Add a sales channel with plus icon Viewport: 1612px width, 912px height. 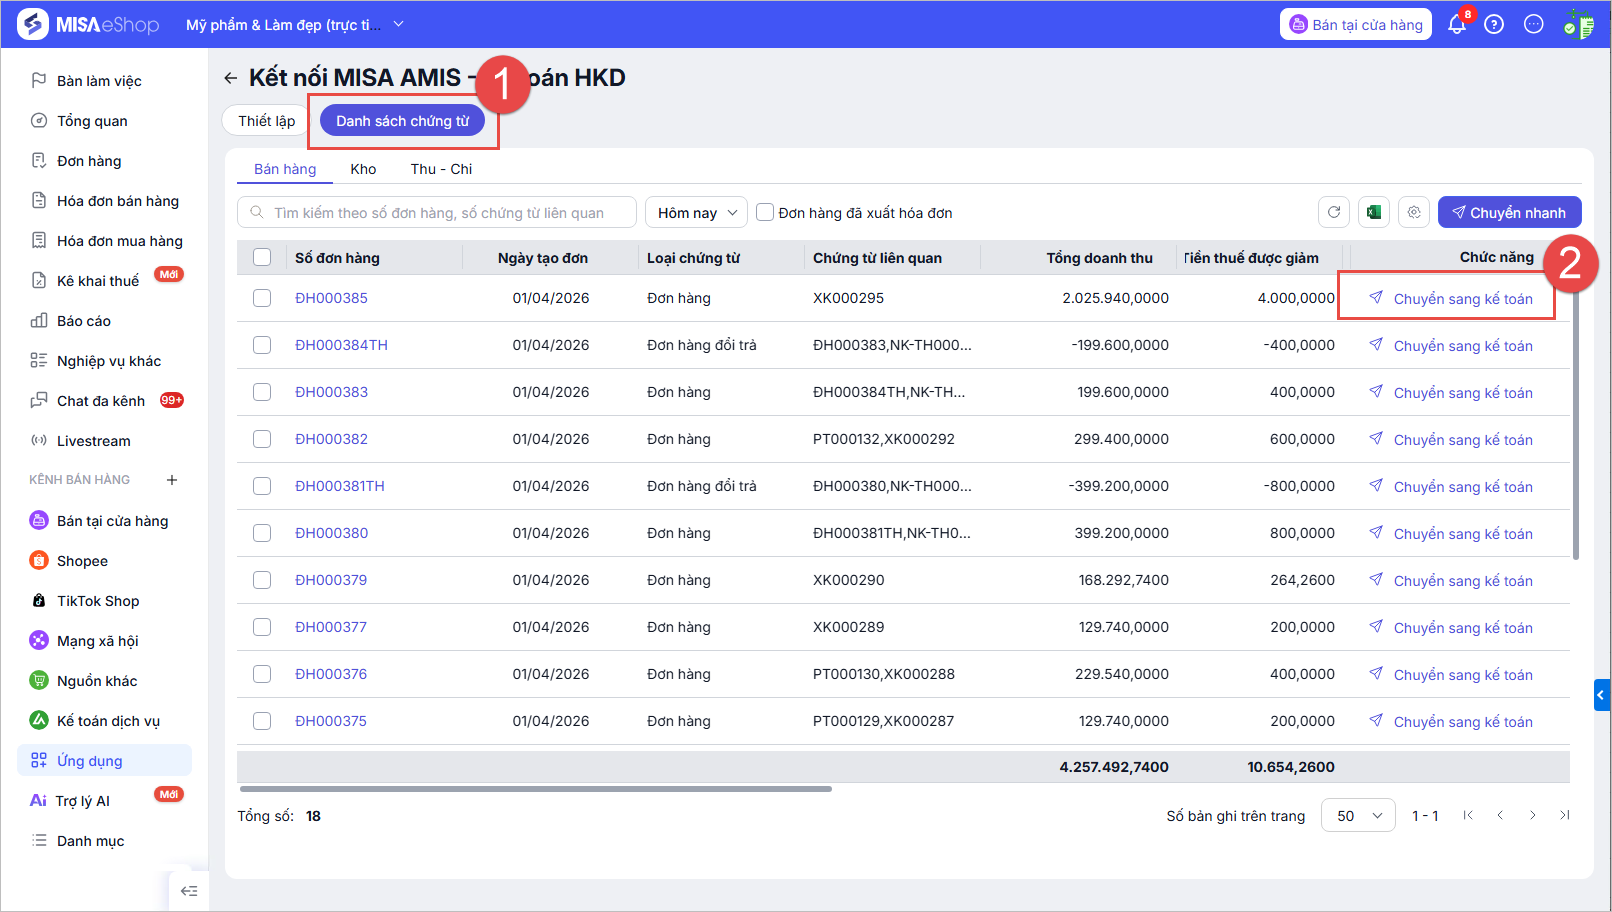(172, 480)
